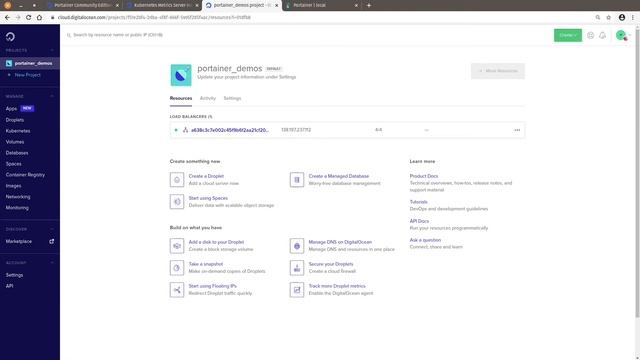Switch to the Activity tab
640x360 pixels.
(x=208, y=98)
